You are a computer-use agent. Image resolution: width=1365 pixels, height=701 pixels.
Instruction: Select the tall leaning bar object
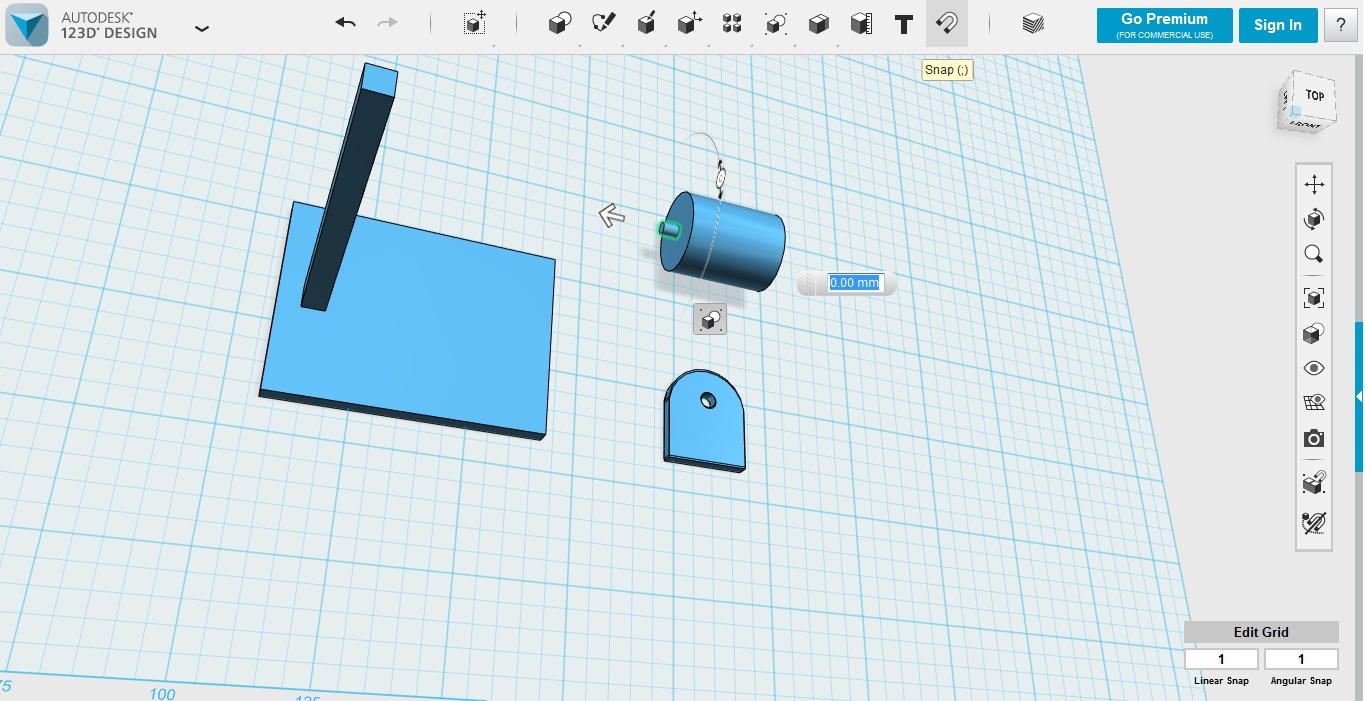(348, 190)
